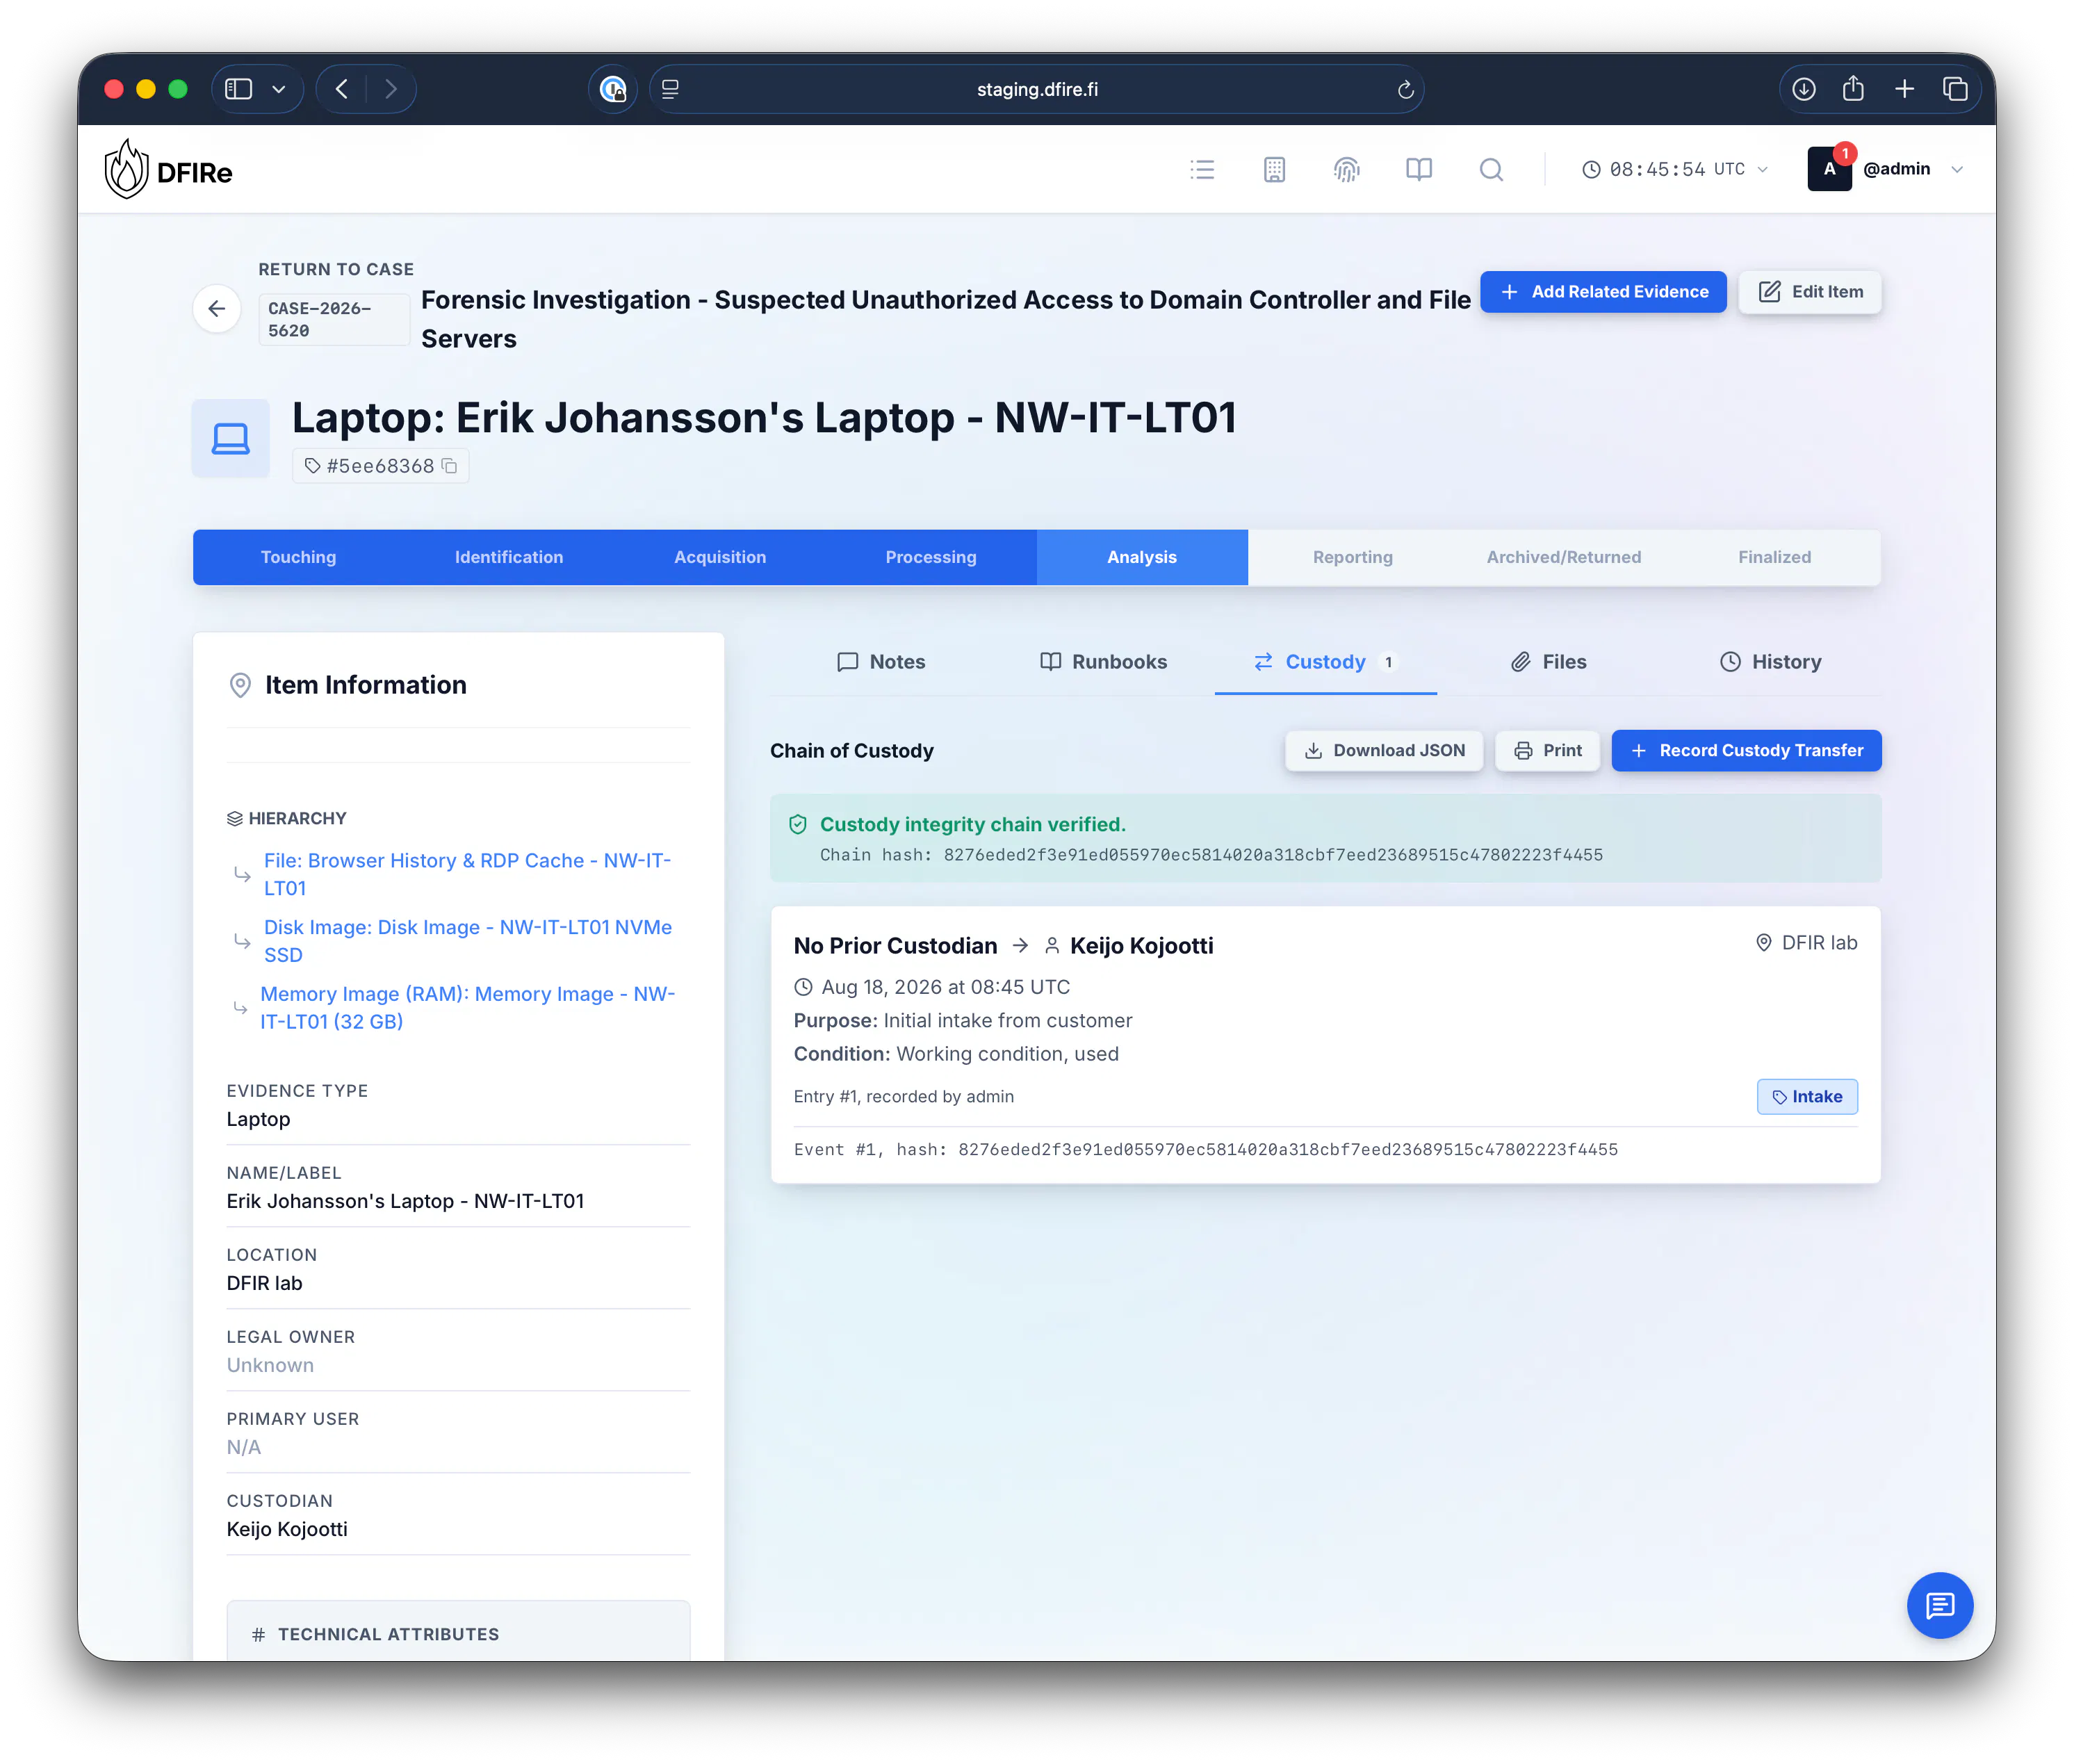Click the 08:45:54 clock display

[1657, 169]
